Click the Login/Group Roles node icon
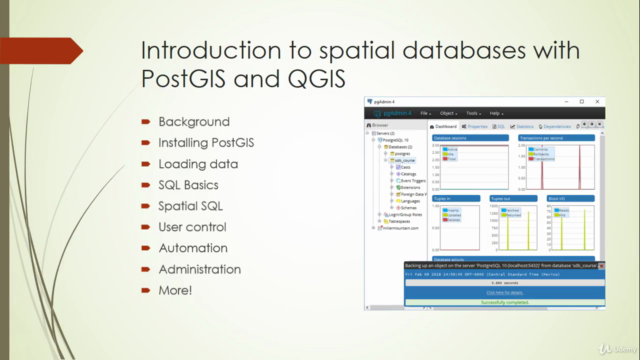 386,215
